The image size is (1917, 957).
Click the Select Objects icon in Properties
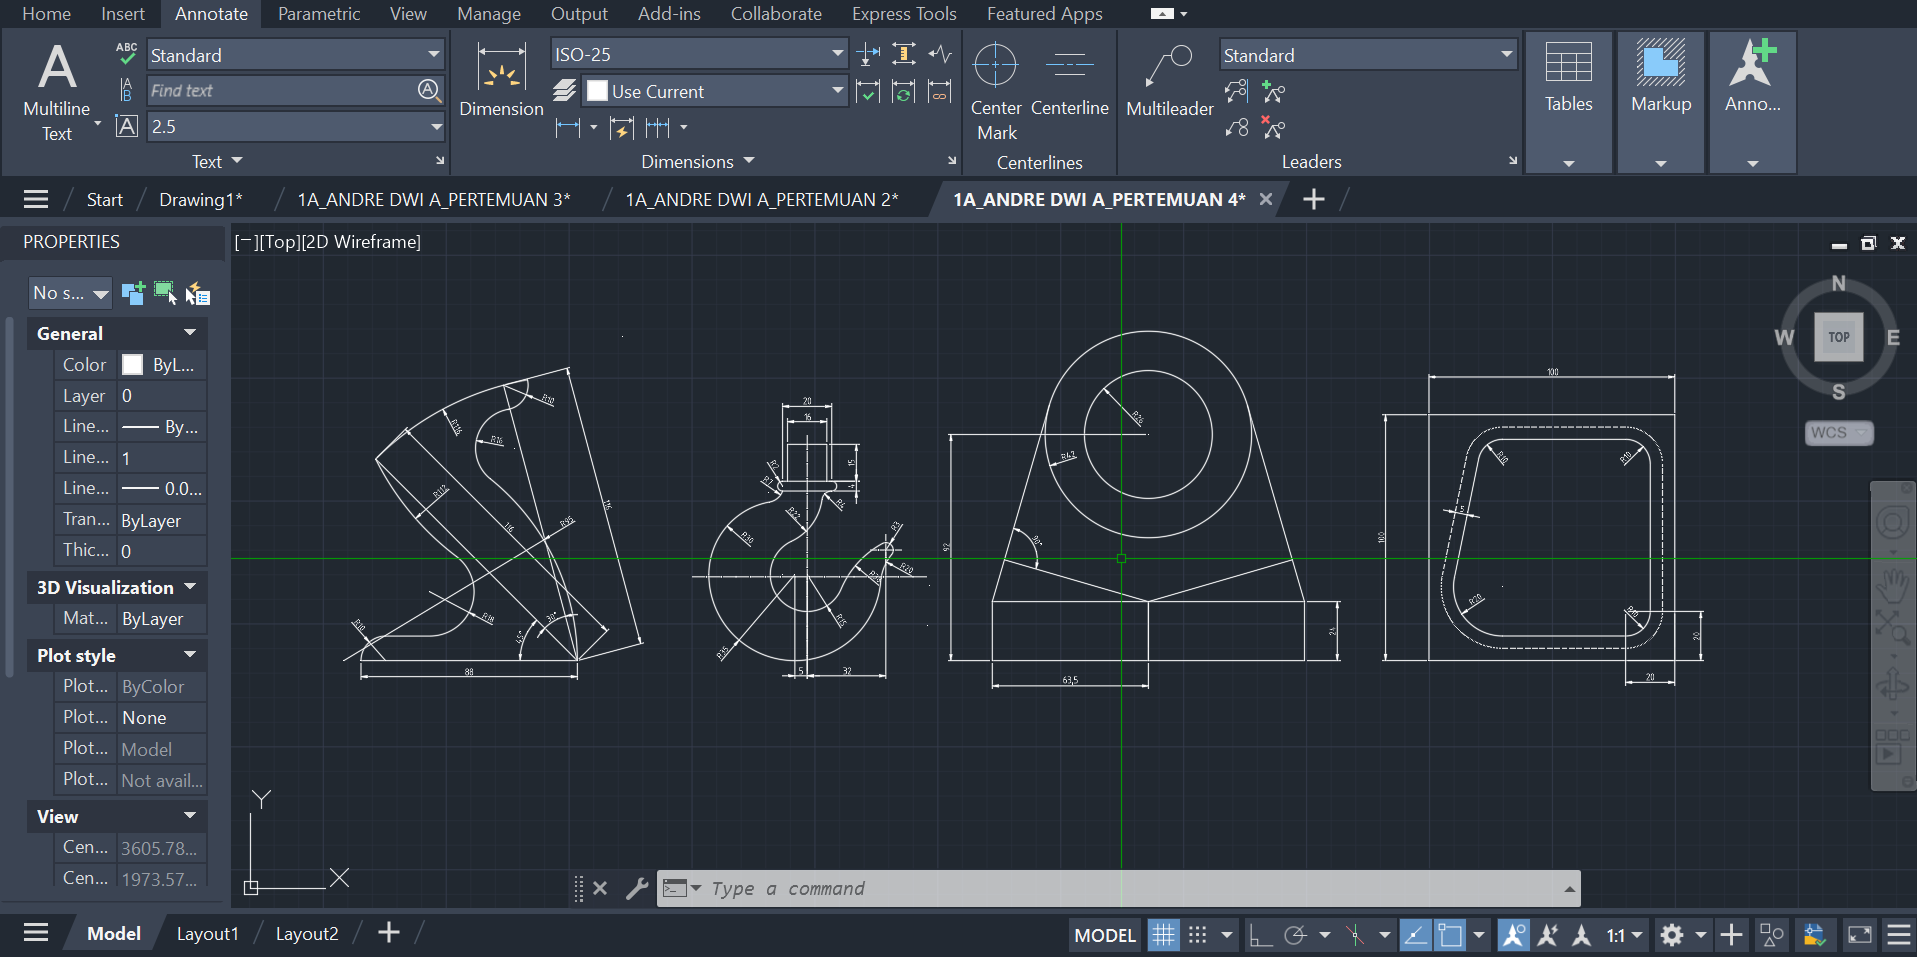(x=165, y=293)
